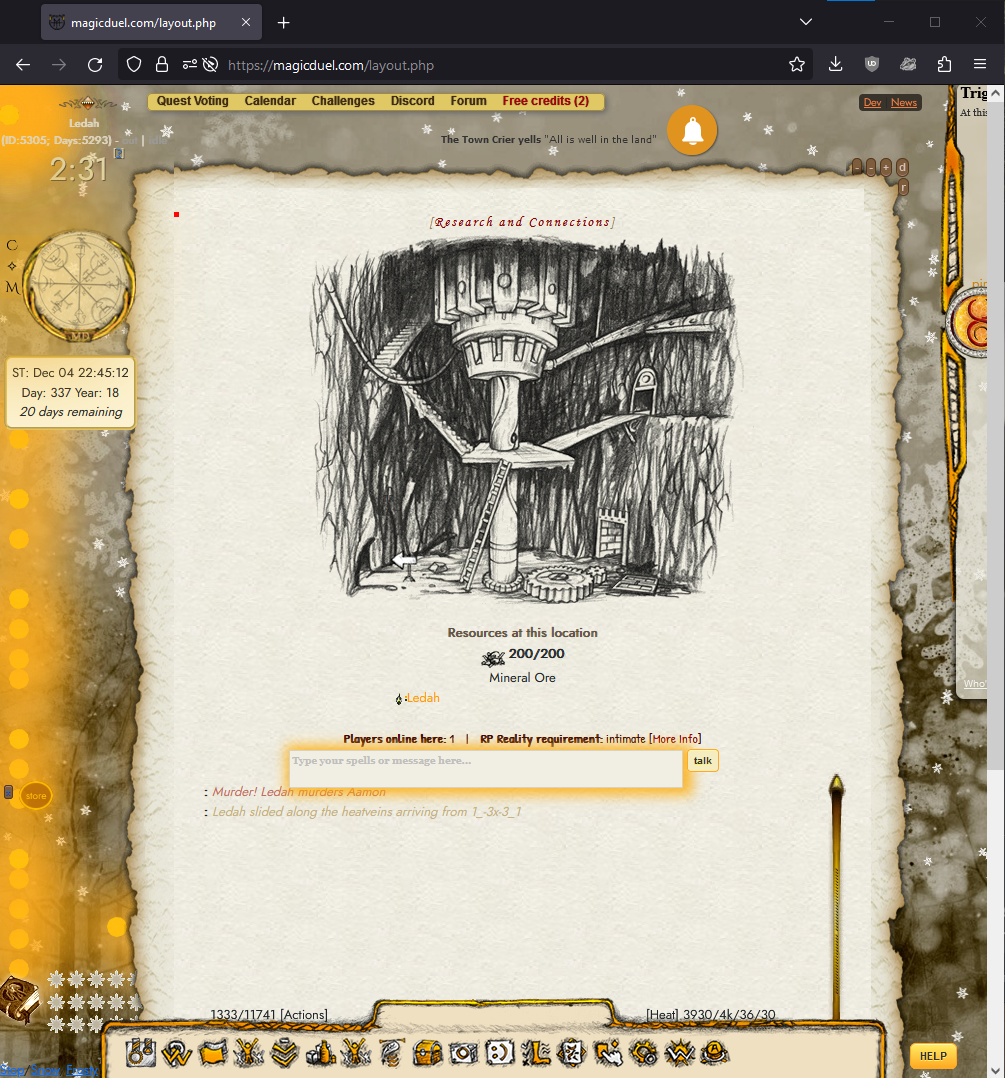Open the orange flag papers icon
The height and width of the screenshot is (1078, 1005).
213,1053
